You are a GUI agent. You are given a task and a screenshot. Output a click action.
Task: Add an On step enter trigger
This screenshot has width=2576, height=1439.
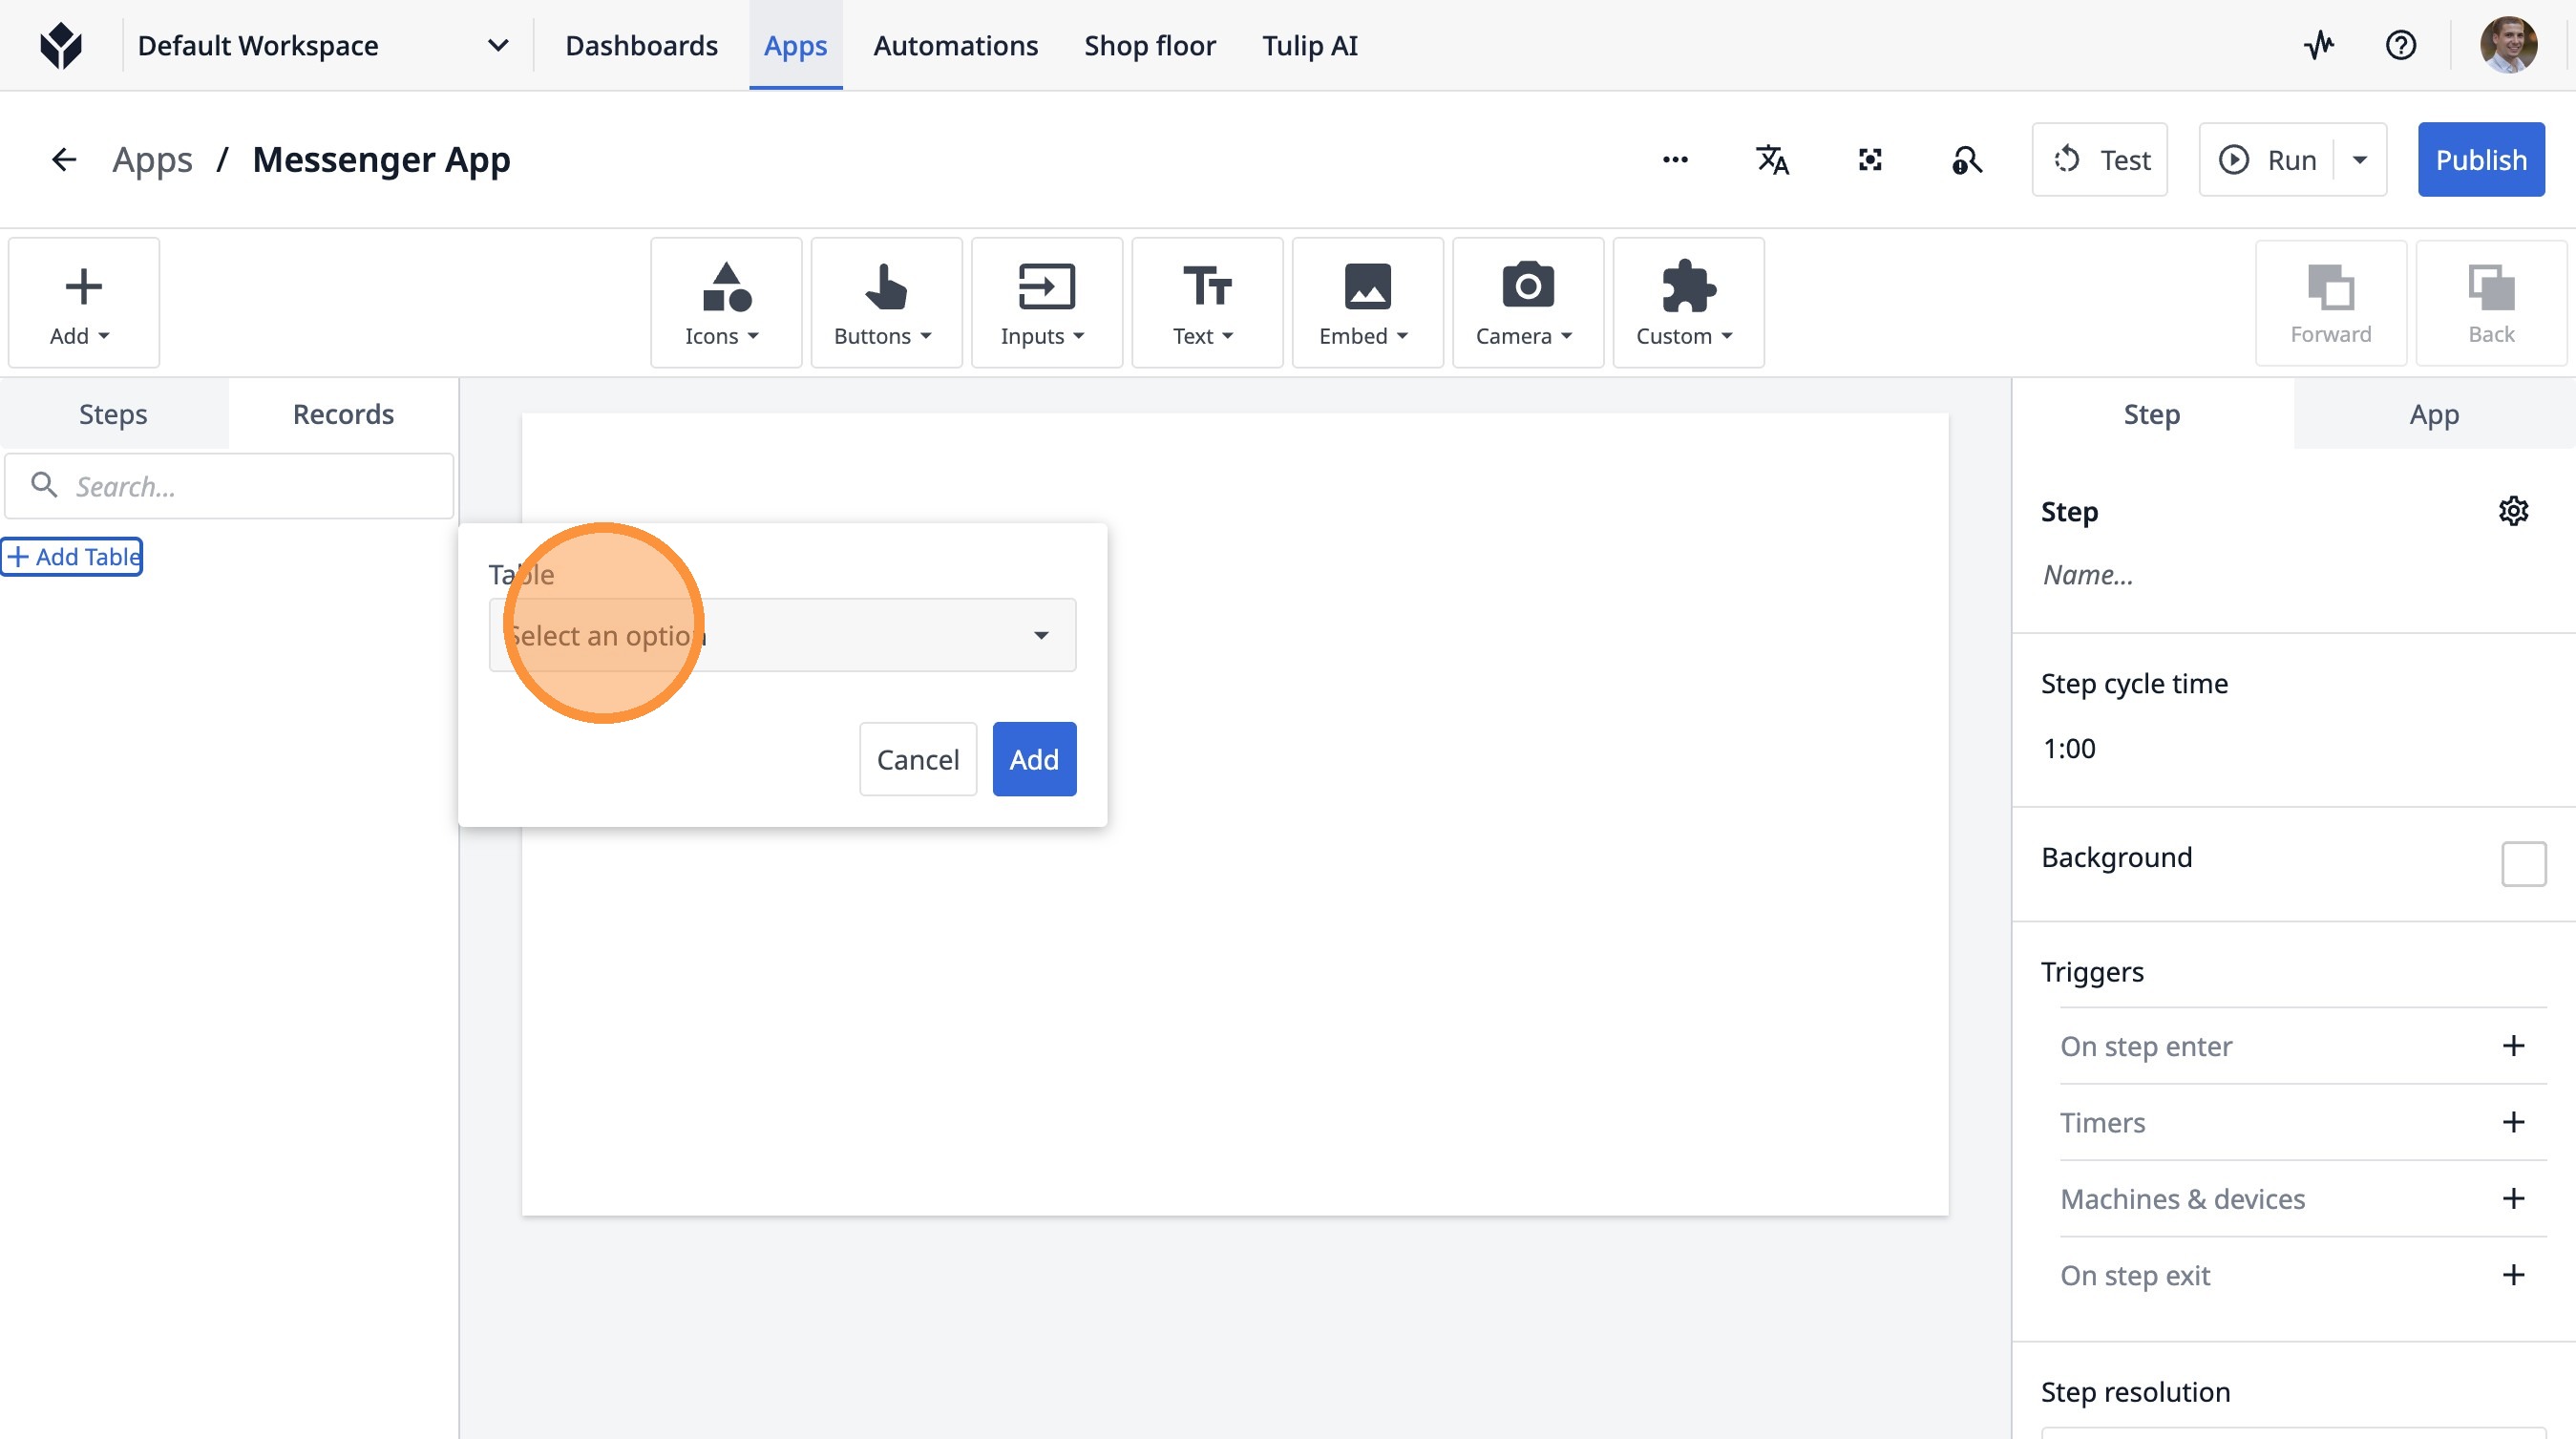coord(2513,1046)
